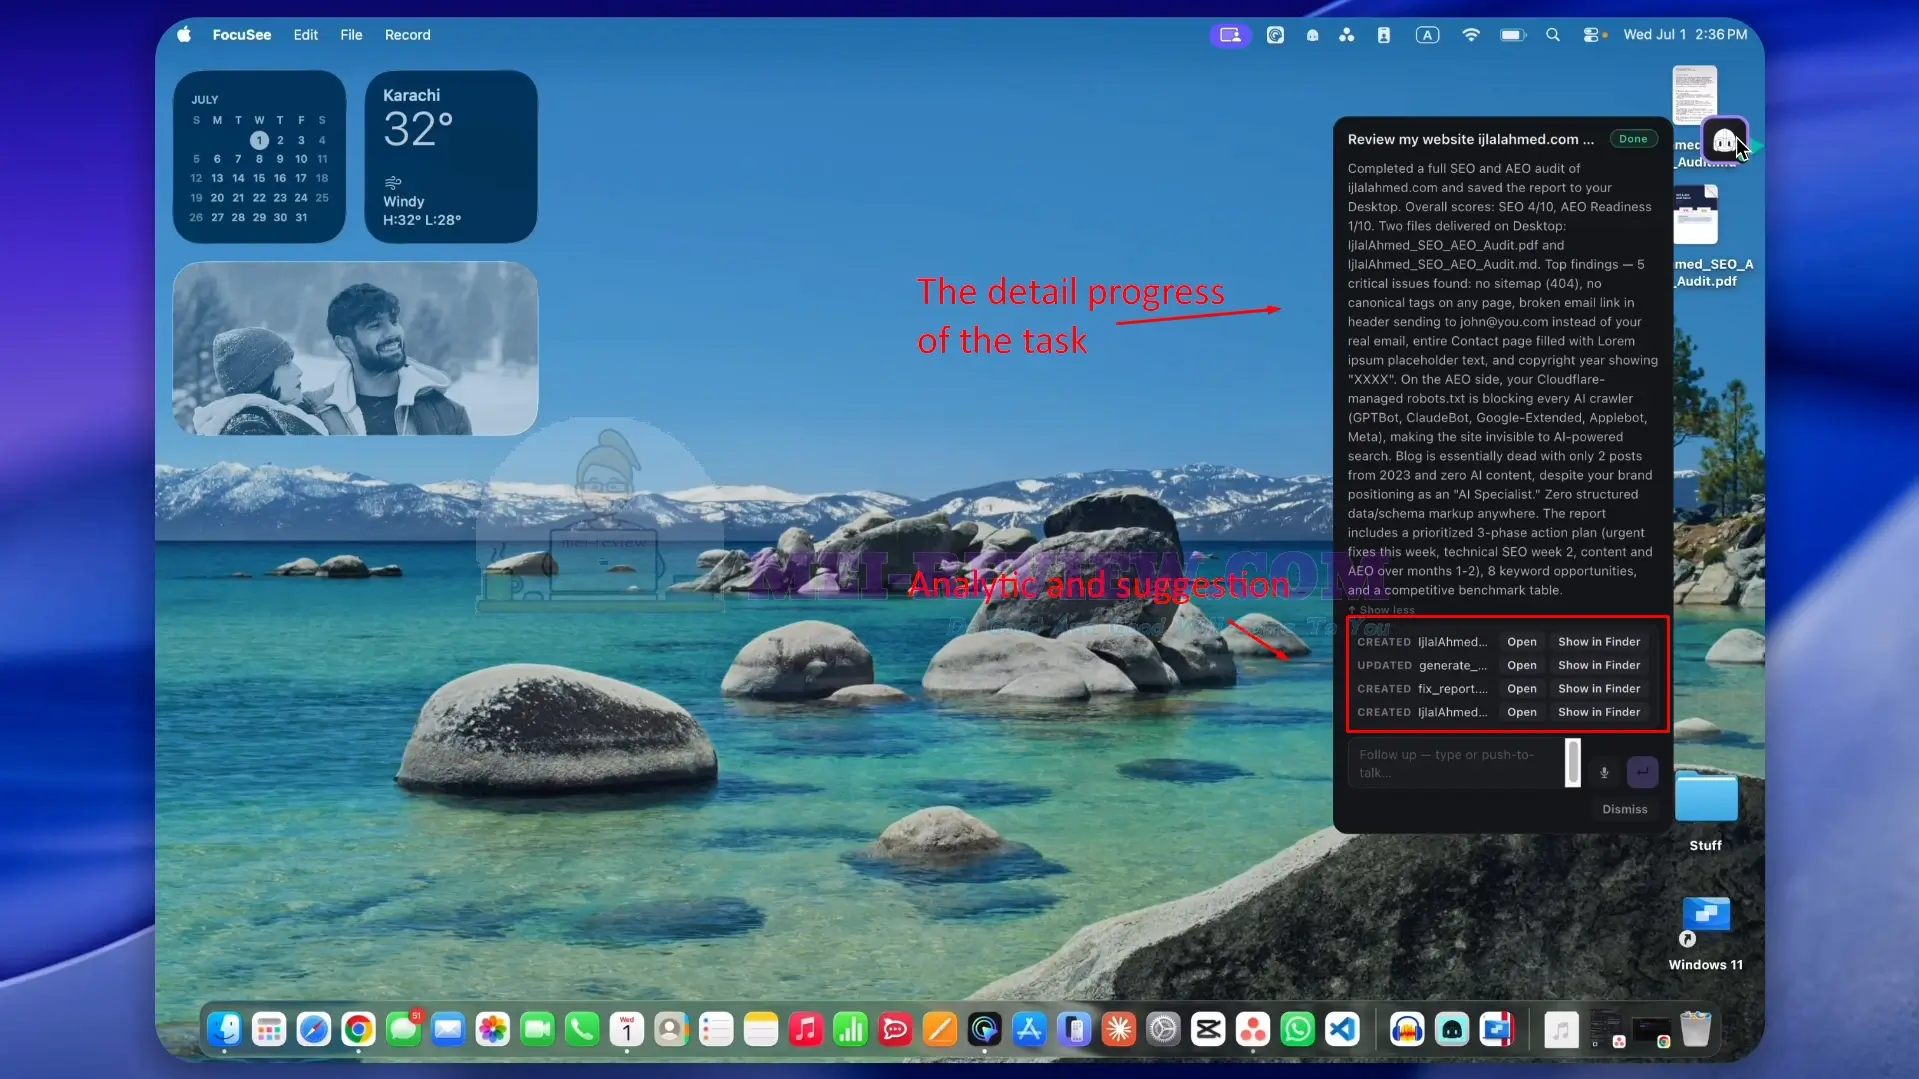Click the ghost assistant icon near top-right
Screen dimensions: 1919x1079
(x=1724, y=141)
